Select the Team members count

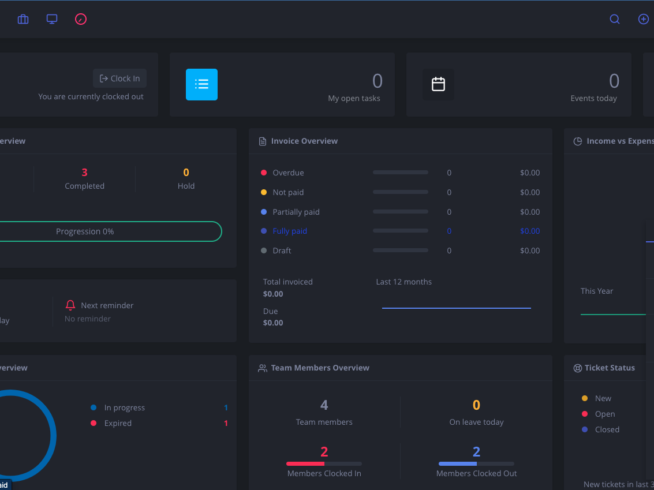324,405
